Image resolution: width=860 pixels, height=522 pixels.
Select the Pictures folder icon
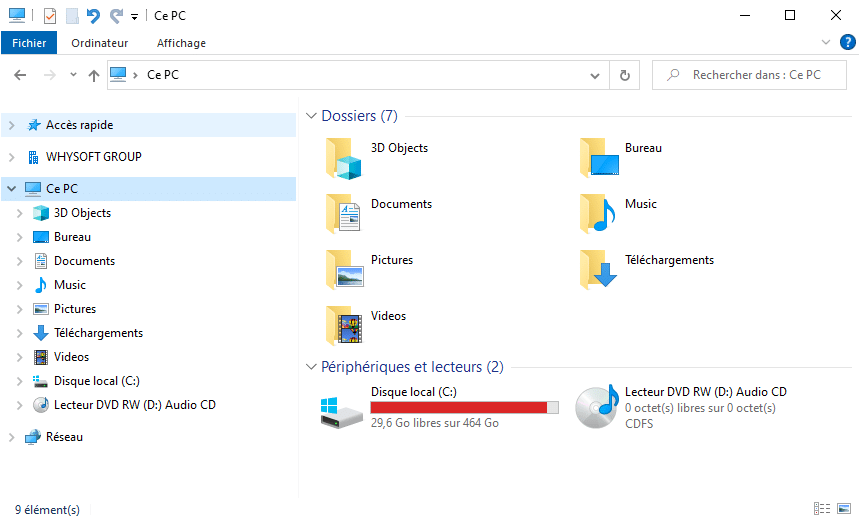[x=344, y=269]
